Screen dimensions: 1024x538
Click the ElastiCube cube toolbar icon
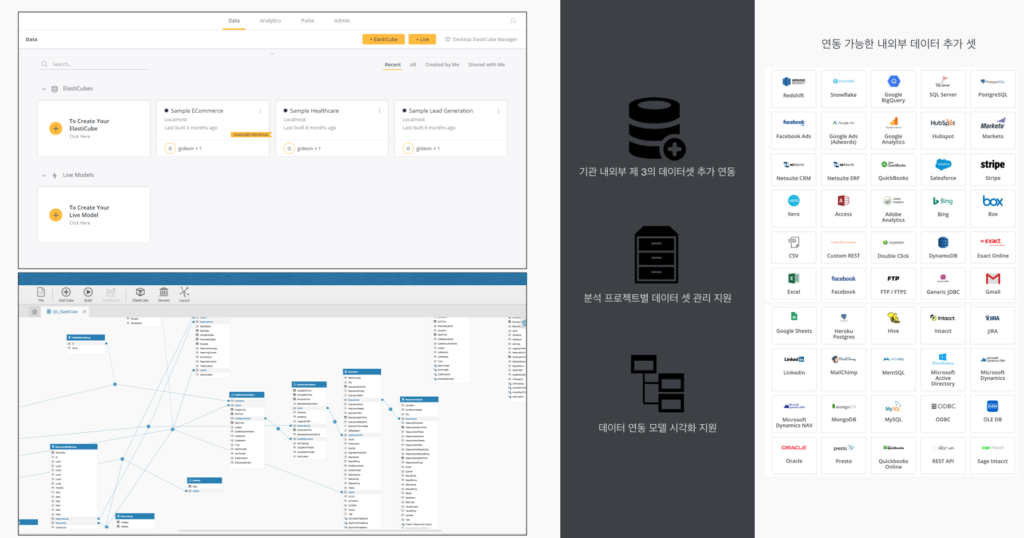pyautogui.click(x=140, y=294)
